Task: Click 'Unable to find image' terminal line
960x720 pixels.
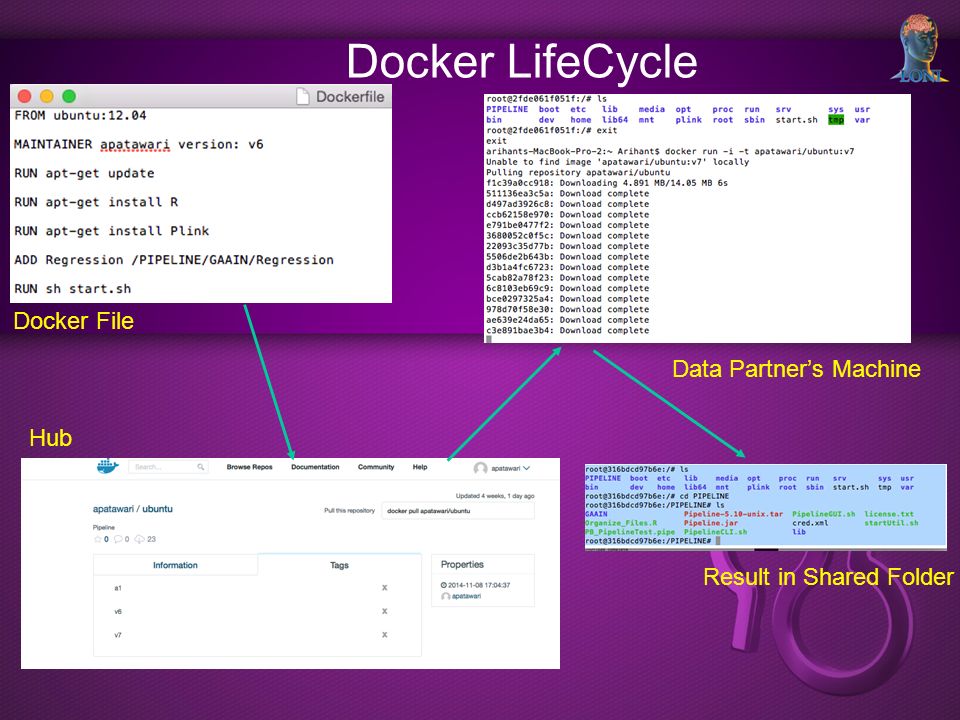Action: (617, 162)
